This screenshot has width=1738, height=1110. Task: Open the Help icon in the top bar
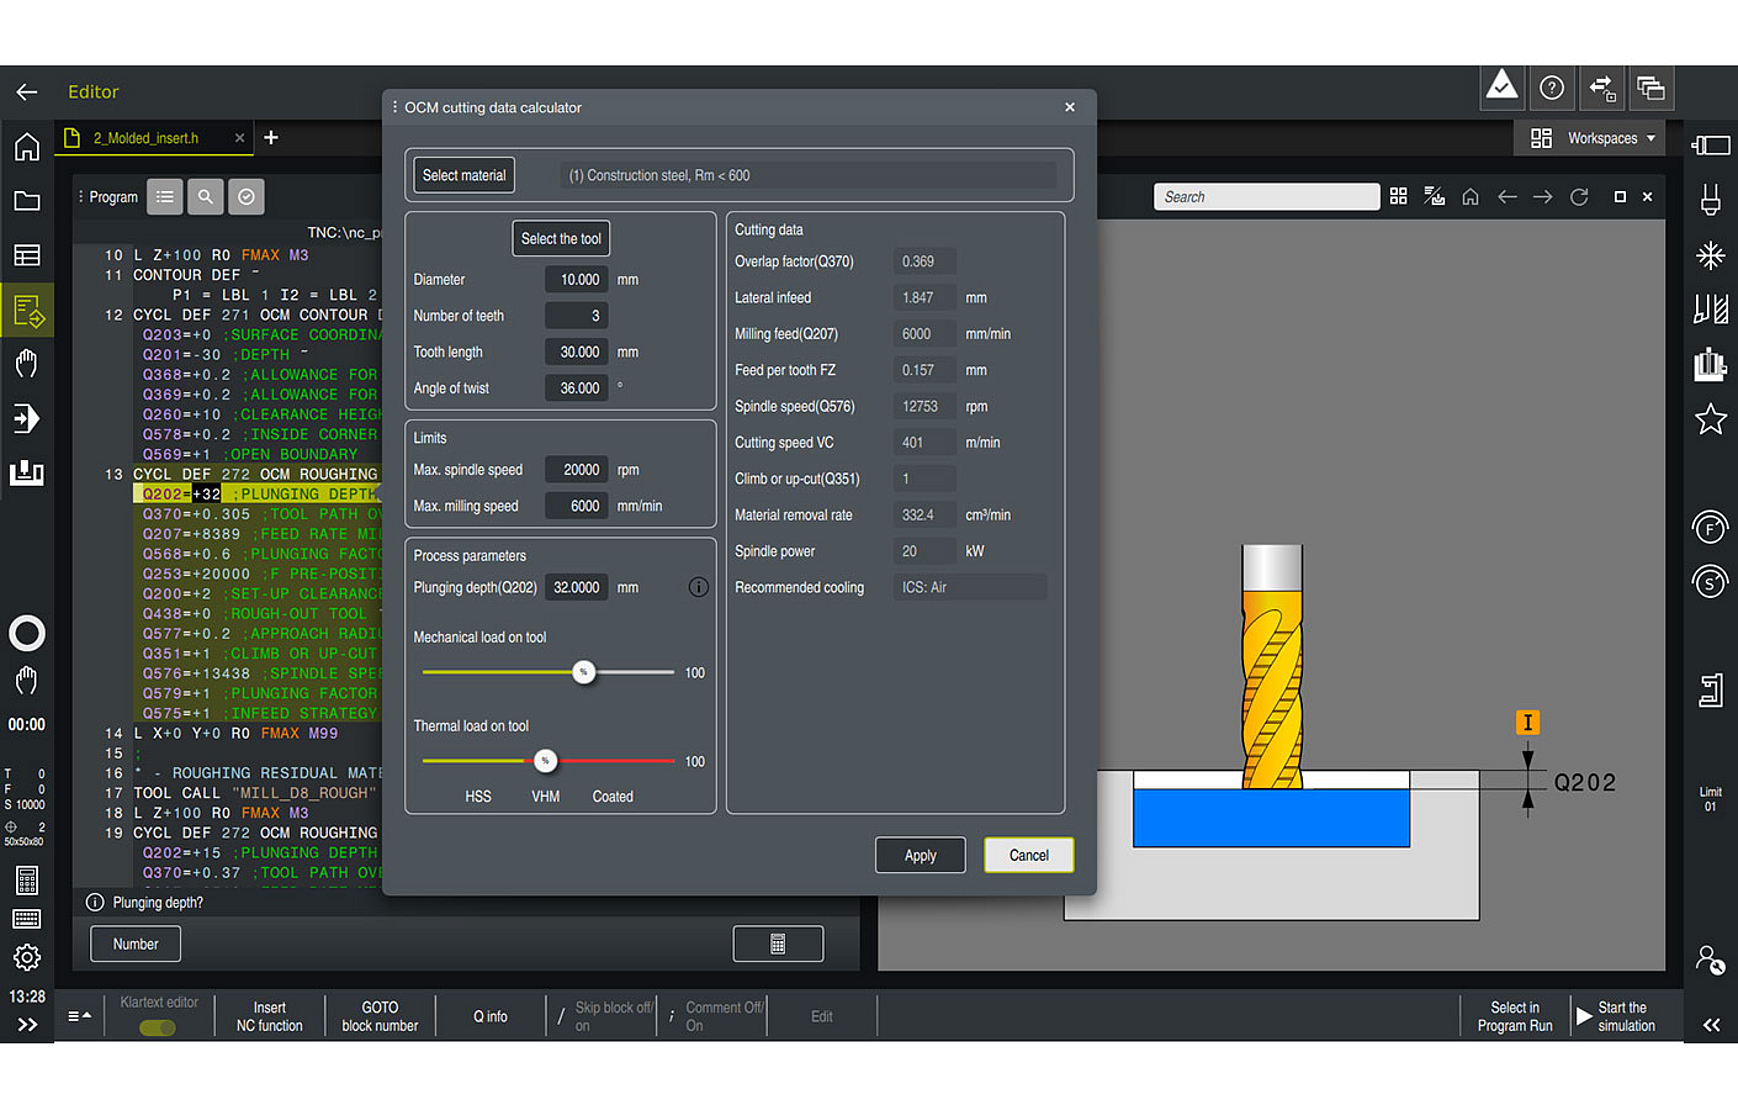tap(1552, 88)
